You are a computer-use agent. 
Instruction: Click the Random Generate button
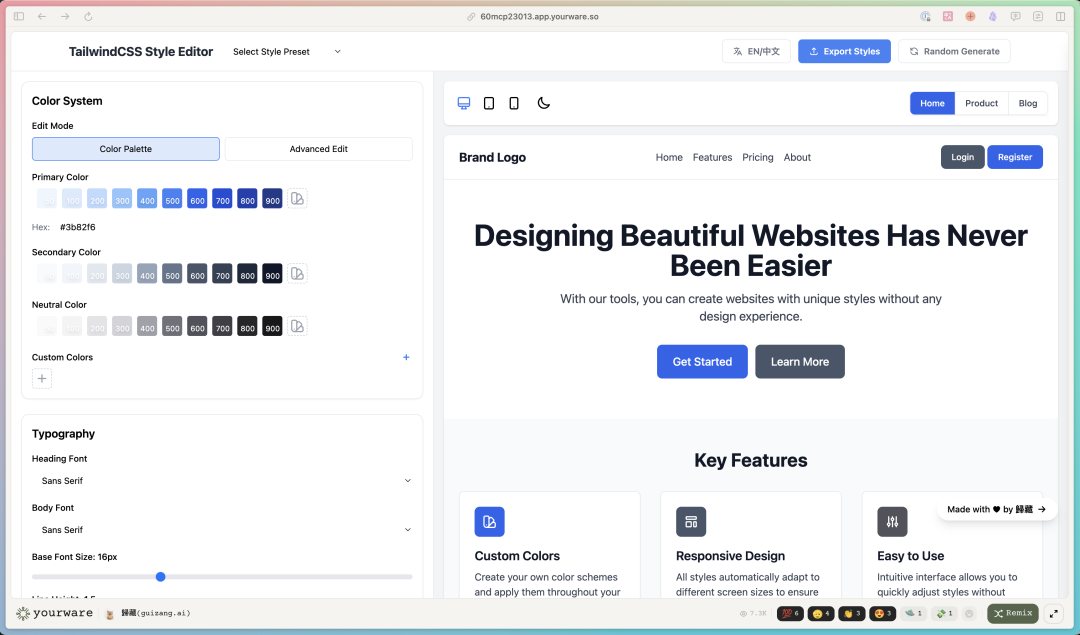pyautogui.click(x=954, y=52)
